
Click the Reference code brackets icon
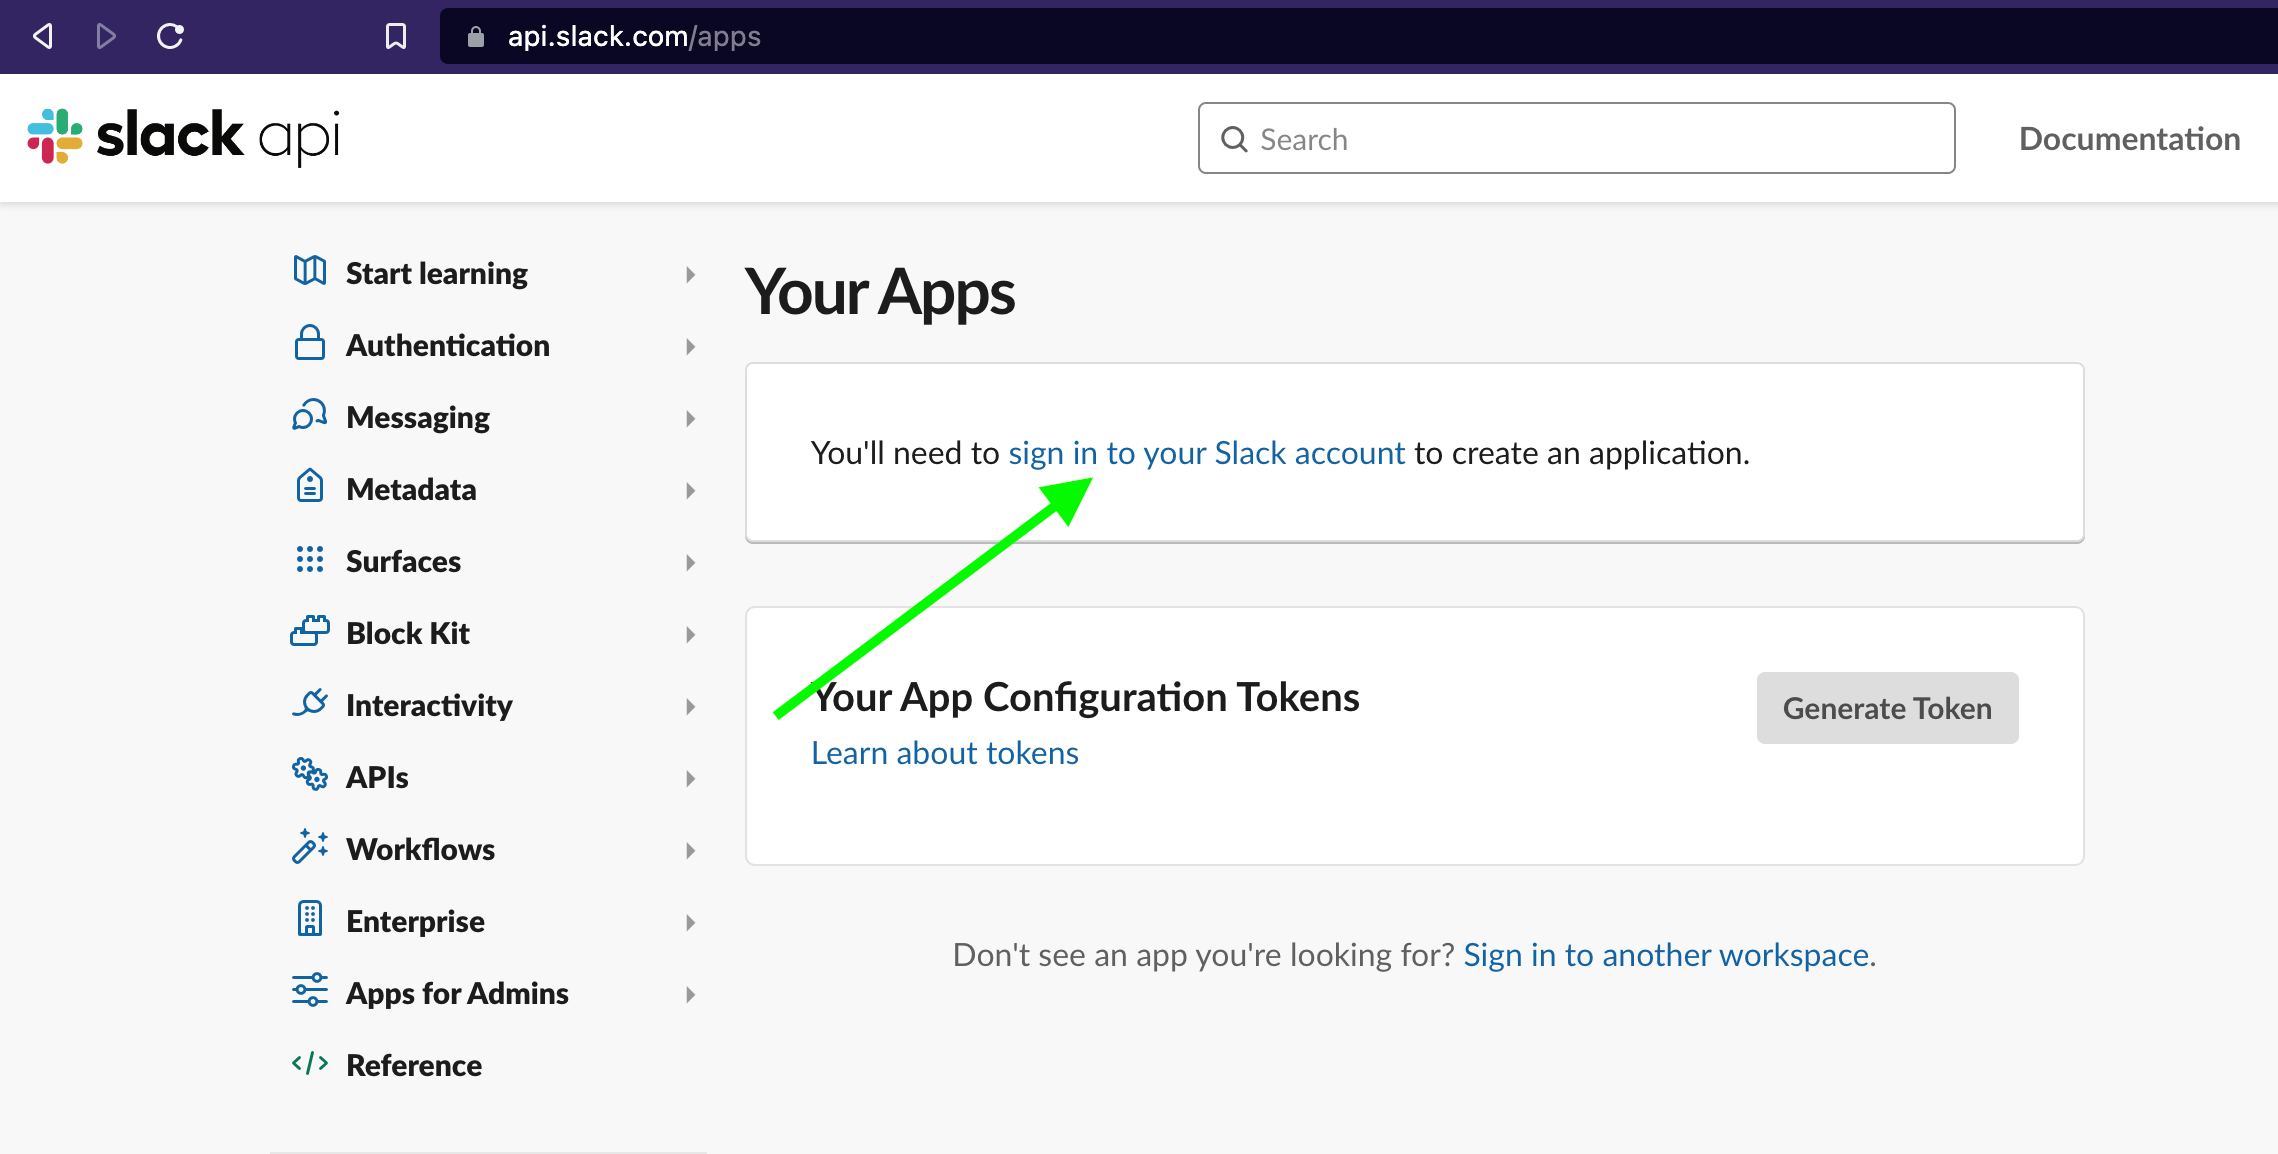(x=309, y=1063)
